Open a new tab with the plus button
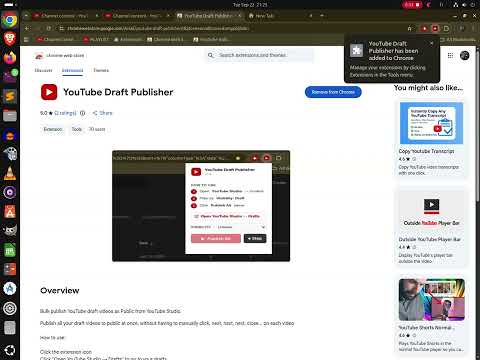Screen dimensions: 480x360 [x=322, y=16]
